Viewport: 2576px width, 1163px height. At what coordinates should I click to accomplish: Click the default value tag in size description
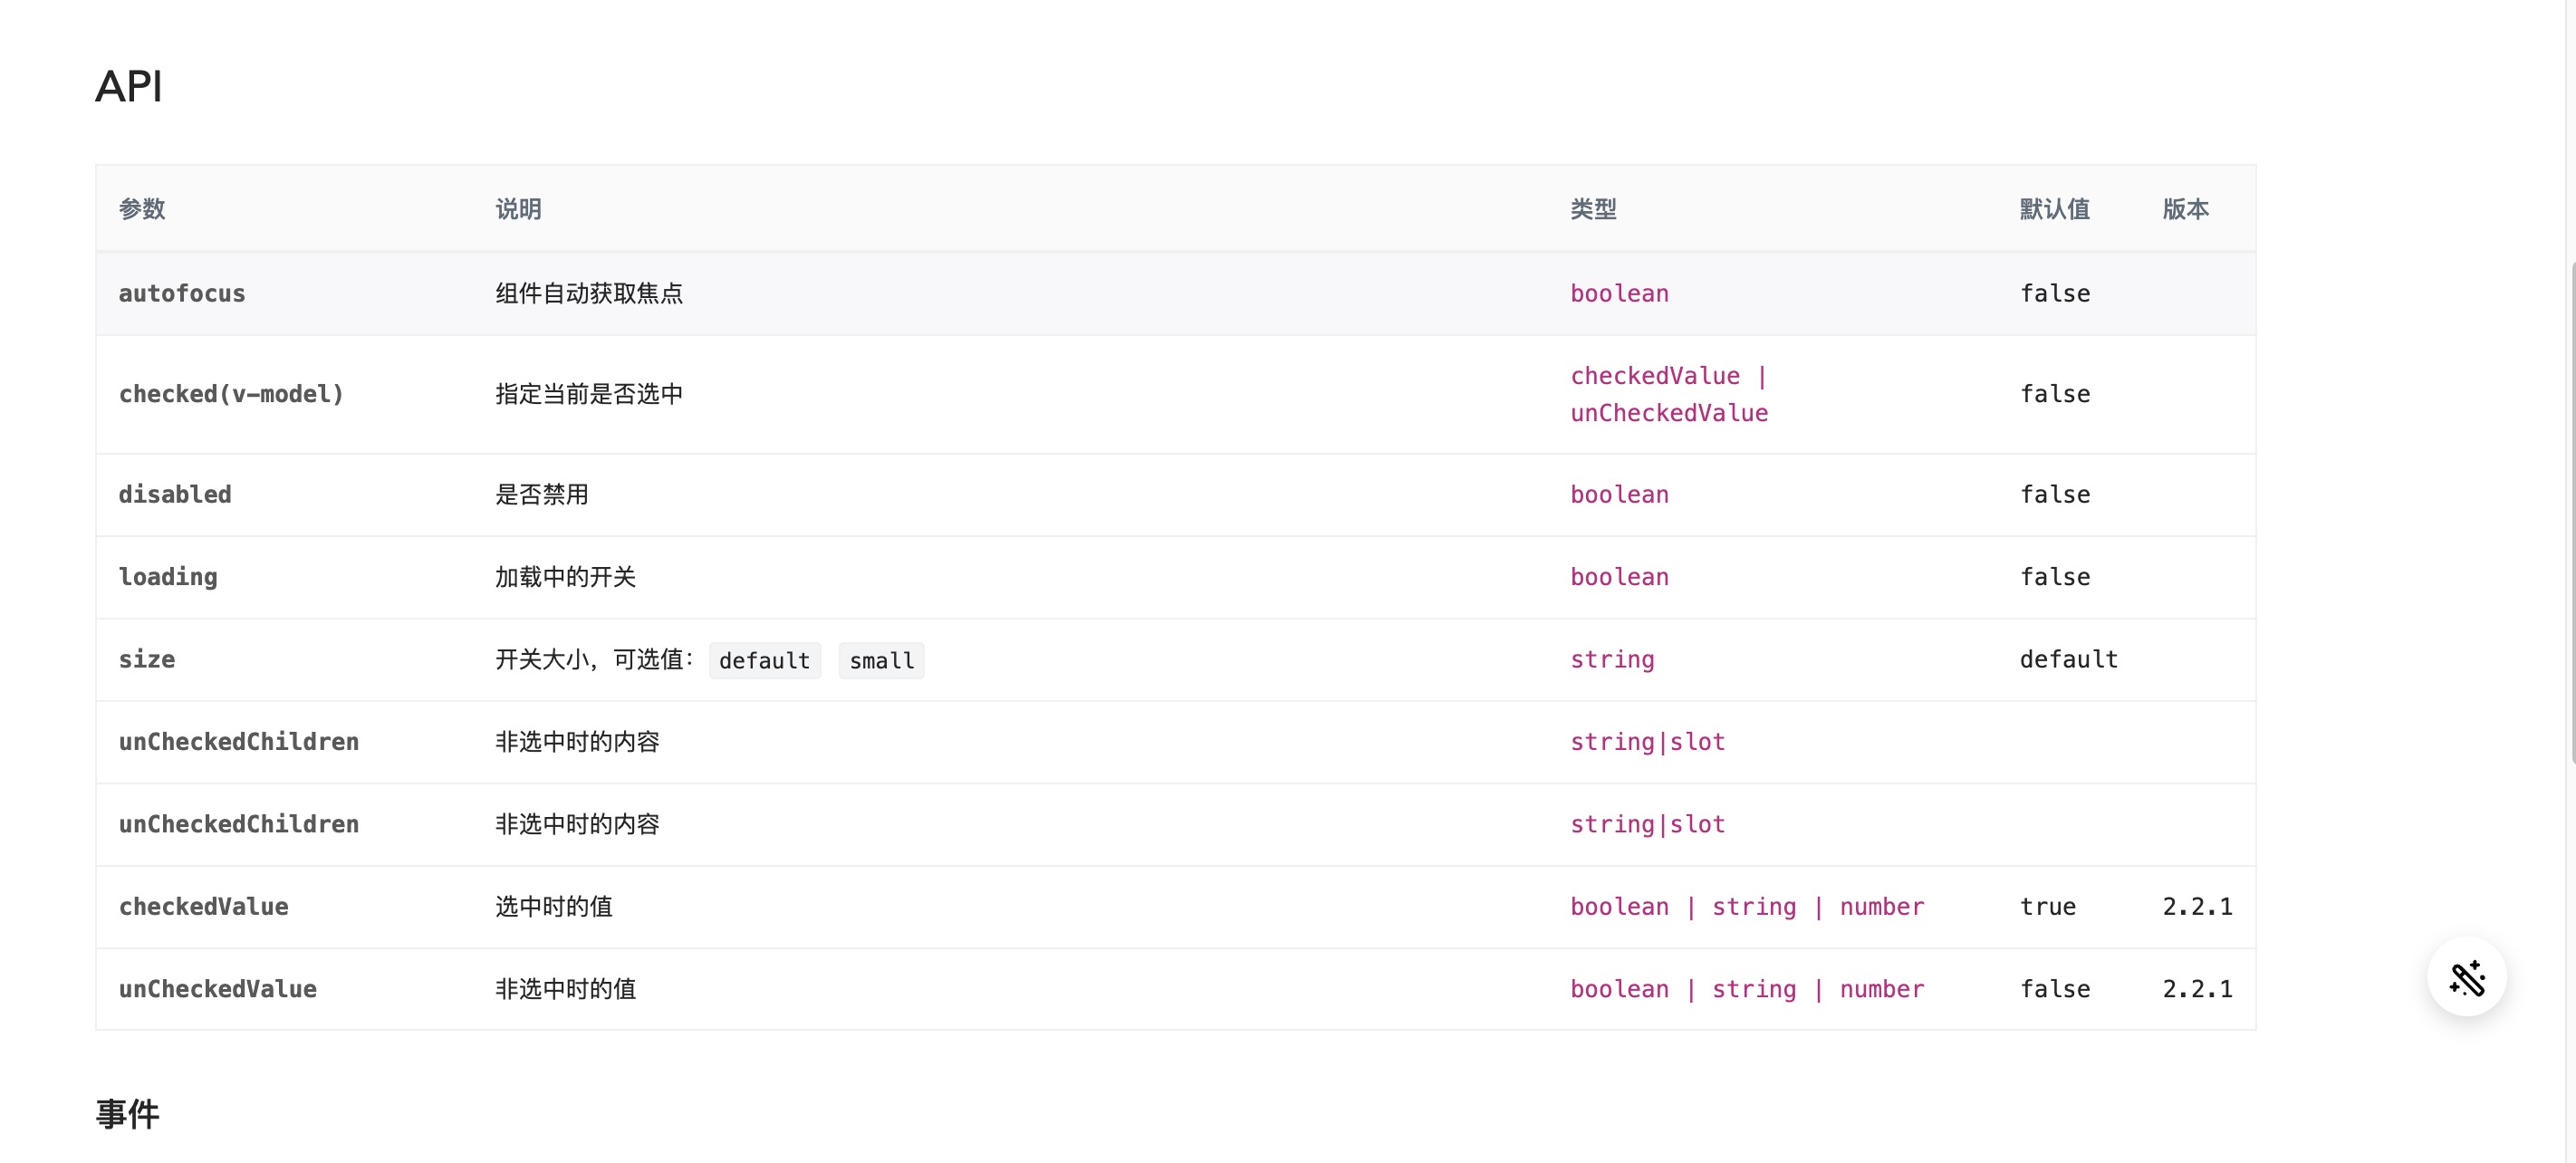tap(764, 660)
